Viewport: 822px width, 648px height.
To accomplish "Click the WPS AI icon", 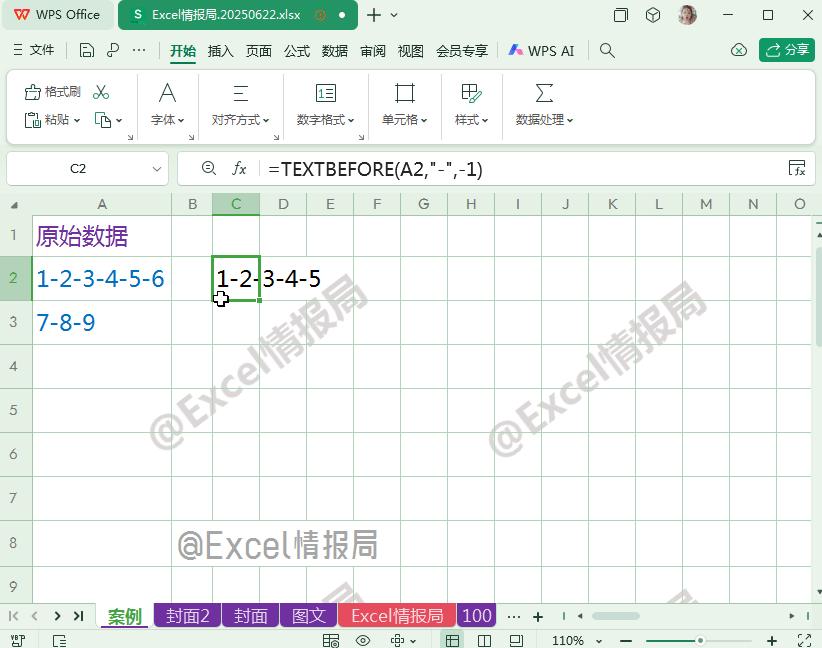I will tap(540, 49).
